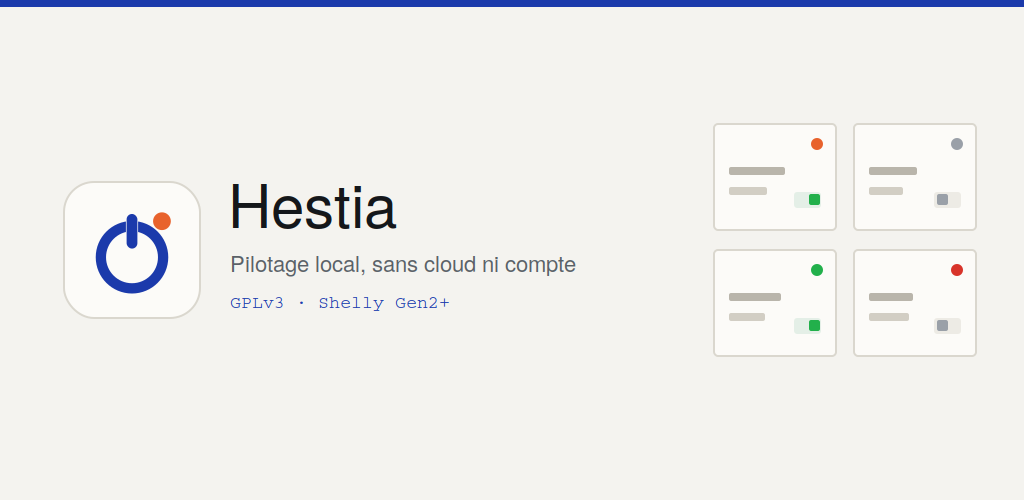
Task: Click the orange status dot on the top-left card
Action: coord(817,144)
